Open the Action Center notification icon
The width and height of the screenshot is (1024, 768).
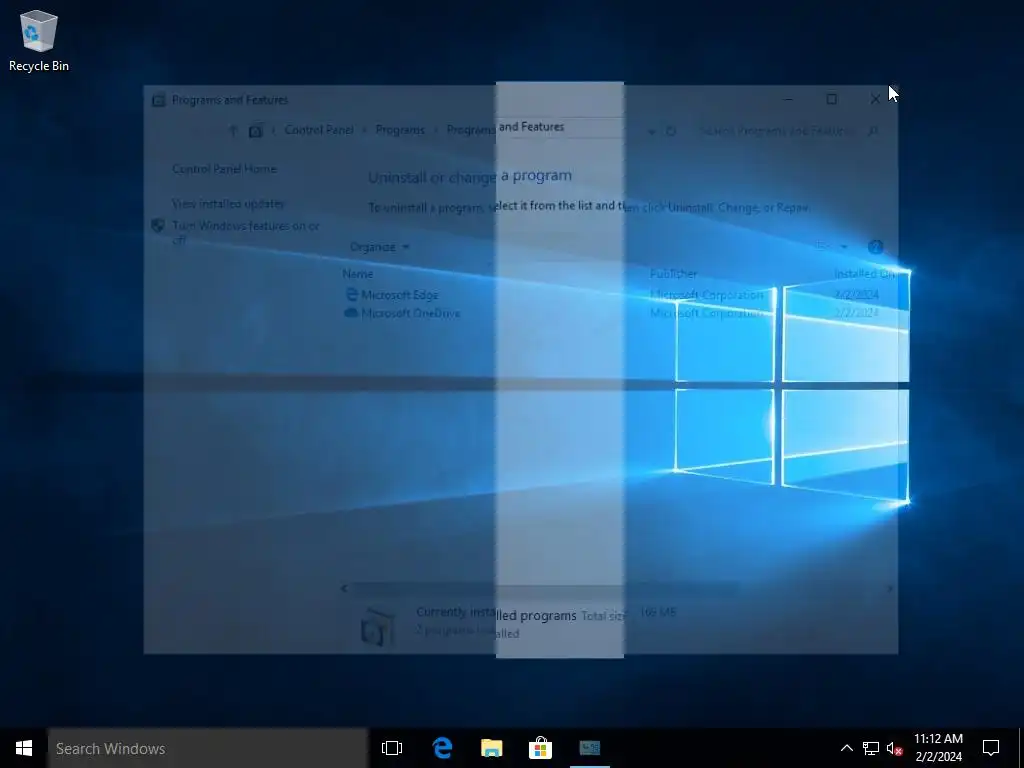(x=991, y=748)
